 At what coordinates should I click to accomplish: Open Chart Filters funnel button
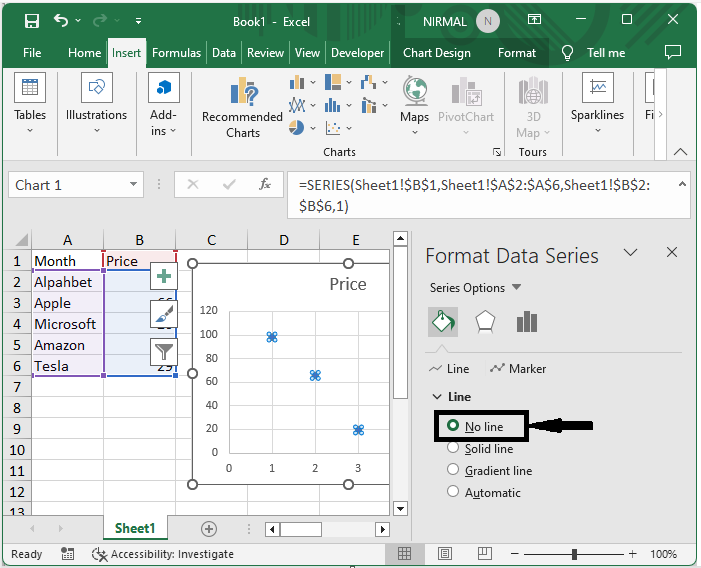[164, 351]
